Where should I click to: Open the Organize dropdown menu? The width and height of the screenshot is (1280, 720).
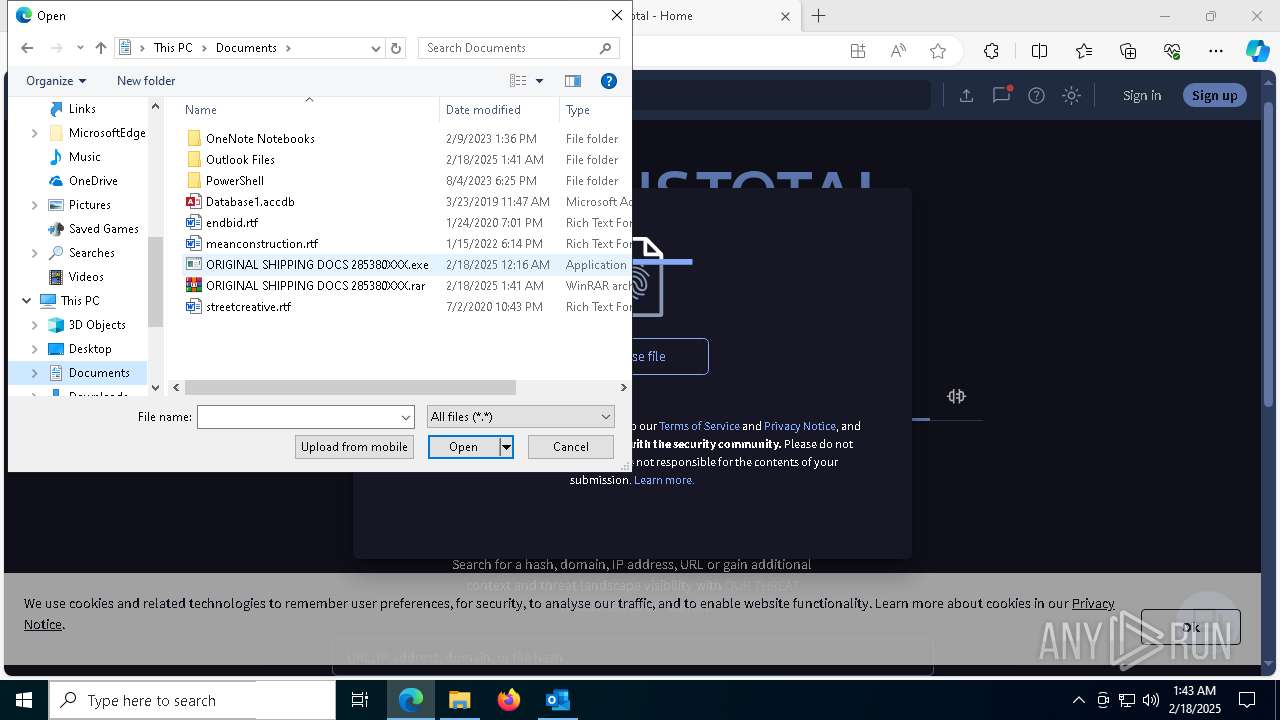(56, 81)
